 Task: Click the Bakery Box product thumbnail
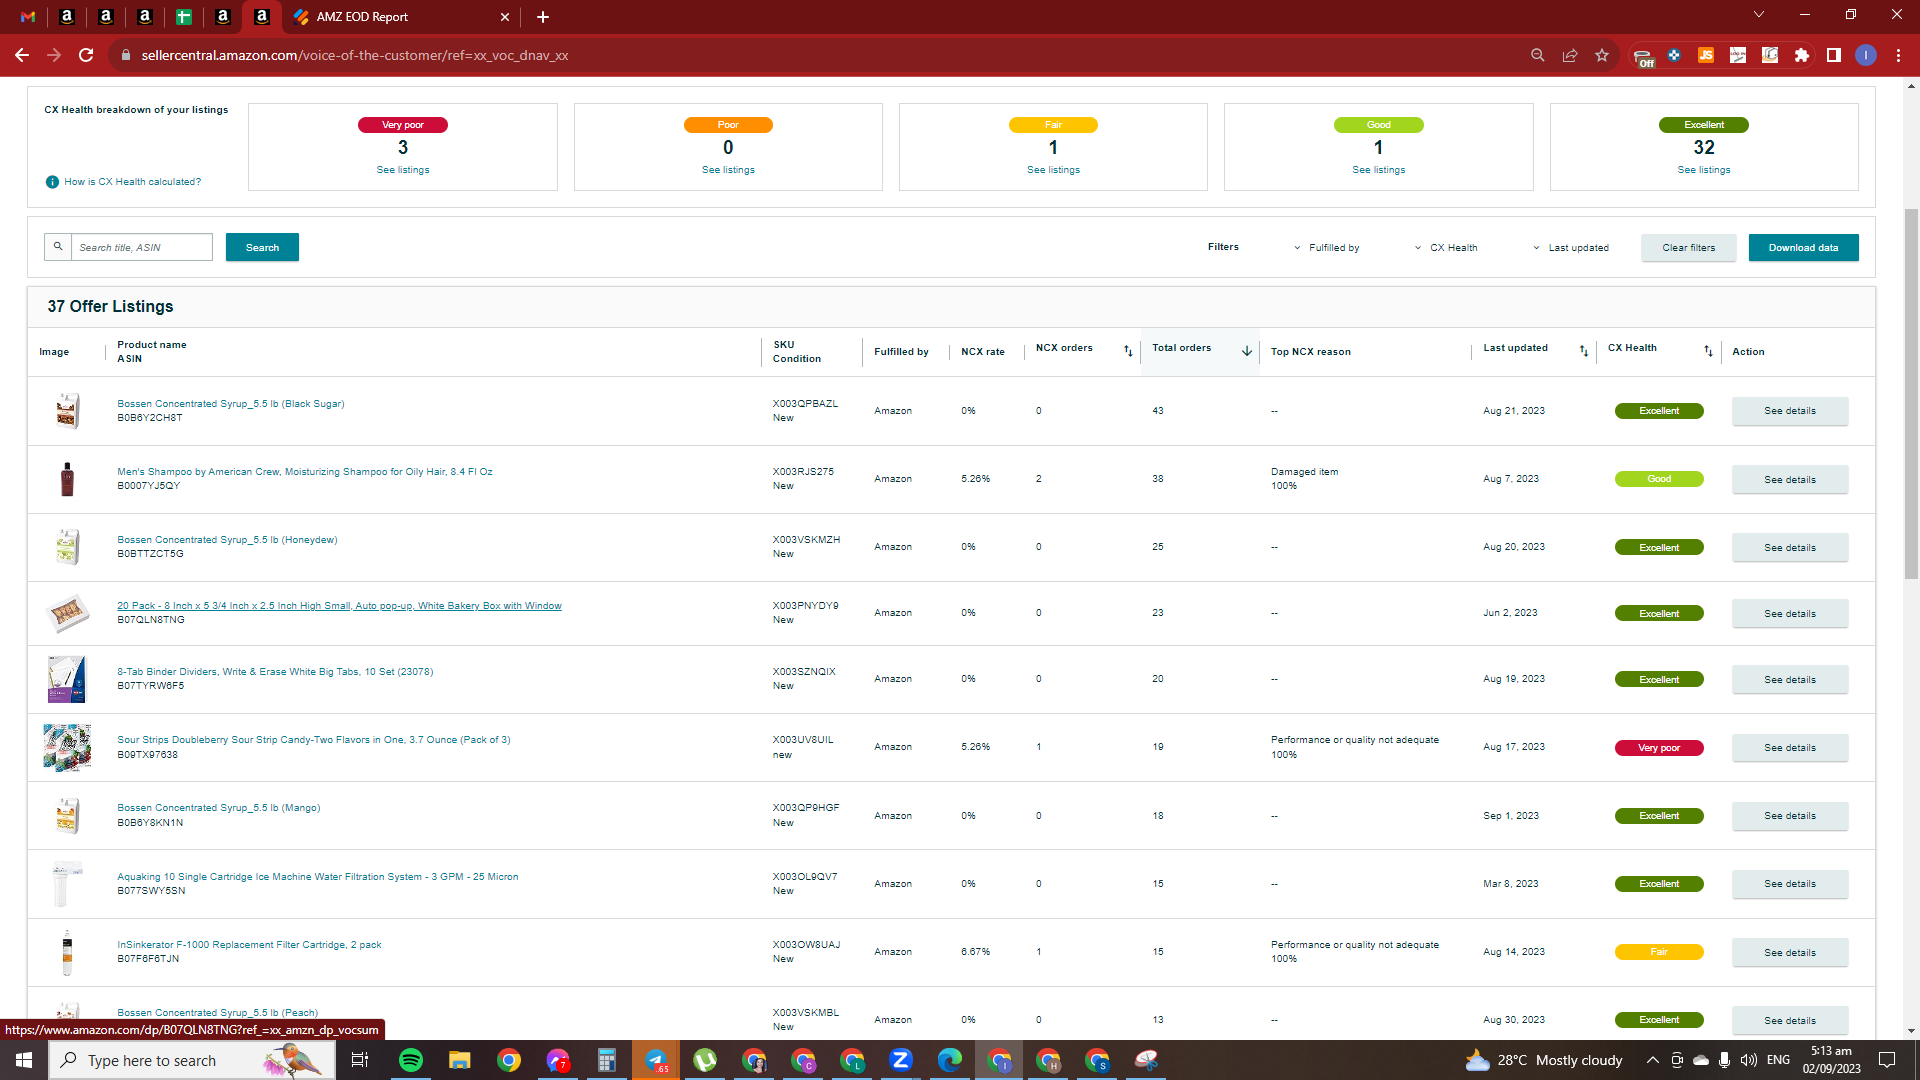tap(67, 613)
